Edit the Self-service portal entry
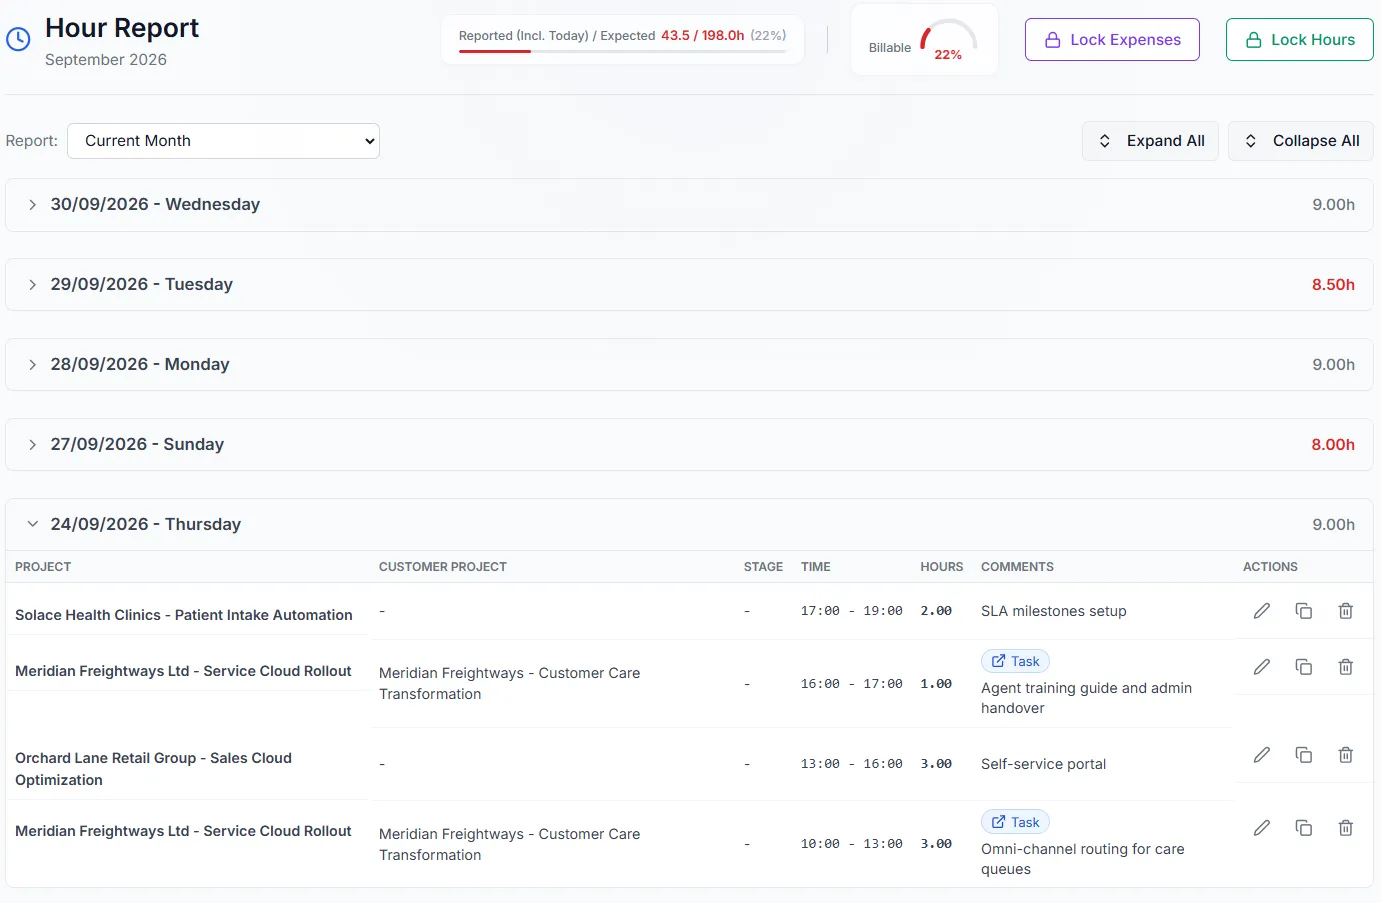The width and height of the screenshot is (1381, 903). pyautogui.click(x=1262, y=755)
